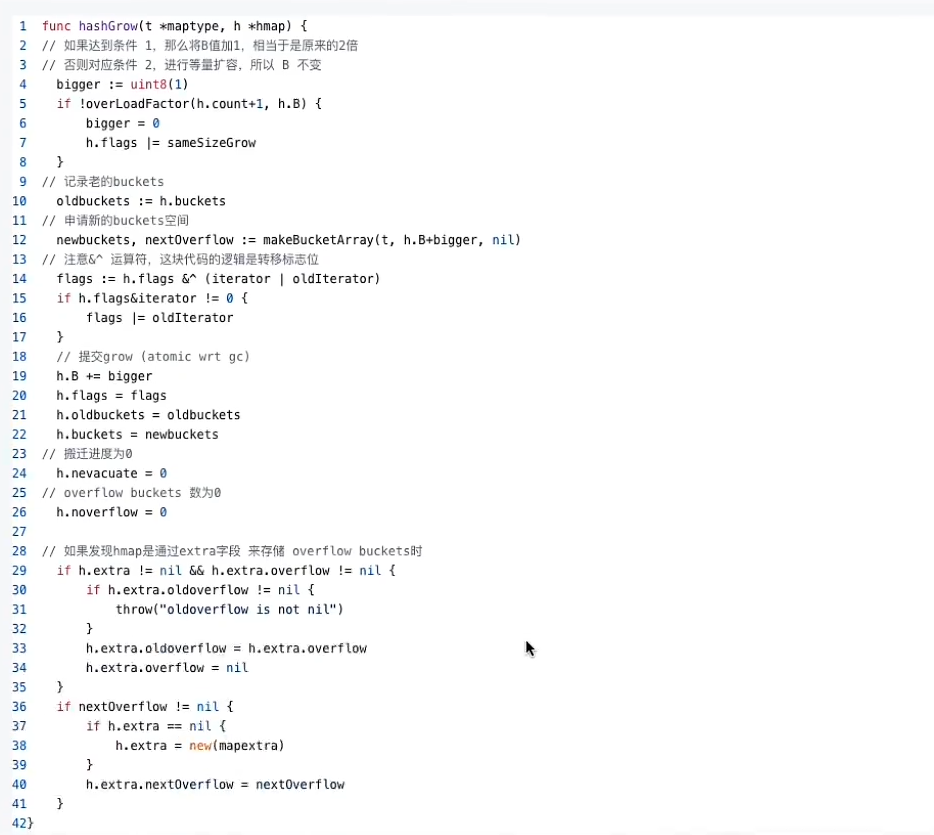Image resolution: width=934 pixels, height=835 pixels.
Task: Click the comment '// 搬迁进度为0'
Action: [88, 454]
